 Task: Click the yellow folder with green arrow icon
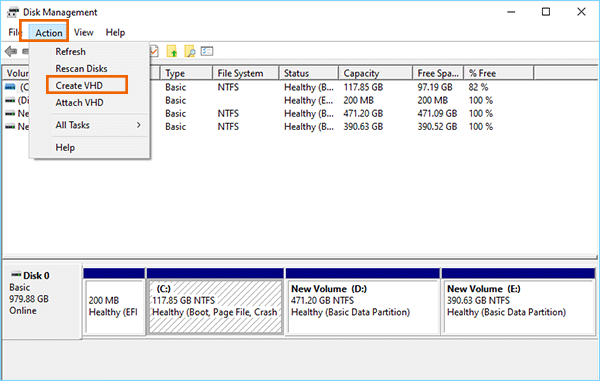(172, 51)
